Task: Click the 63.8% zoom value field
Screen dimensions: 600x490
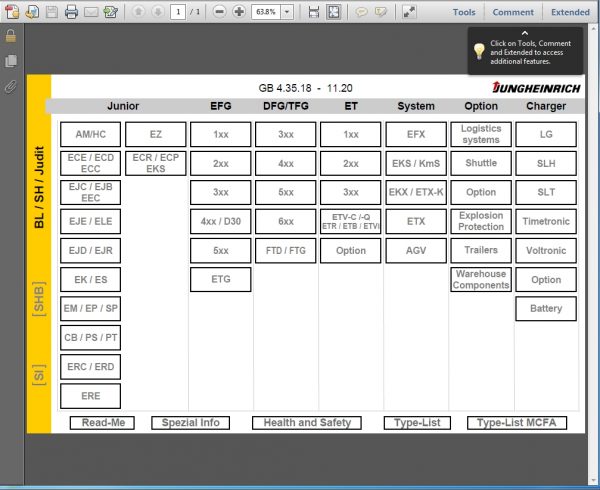Action: pyautogui.click(x=266, y=12)
